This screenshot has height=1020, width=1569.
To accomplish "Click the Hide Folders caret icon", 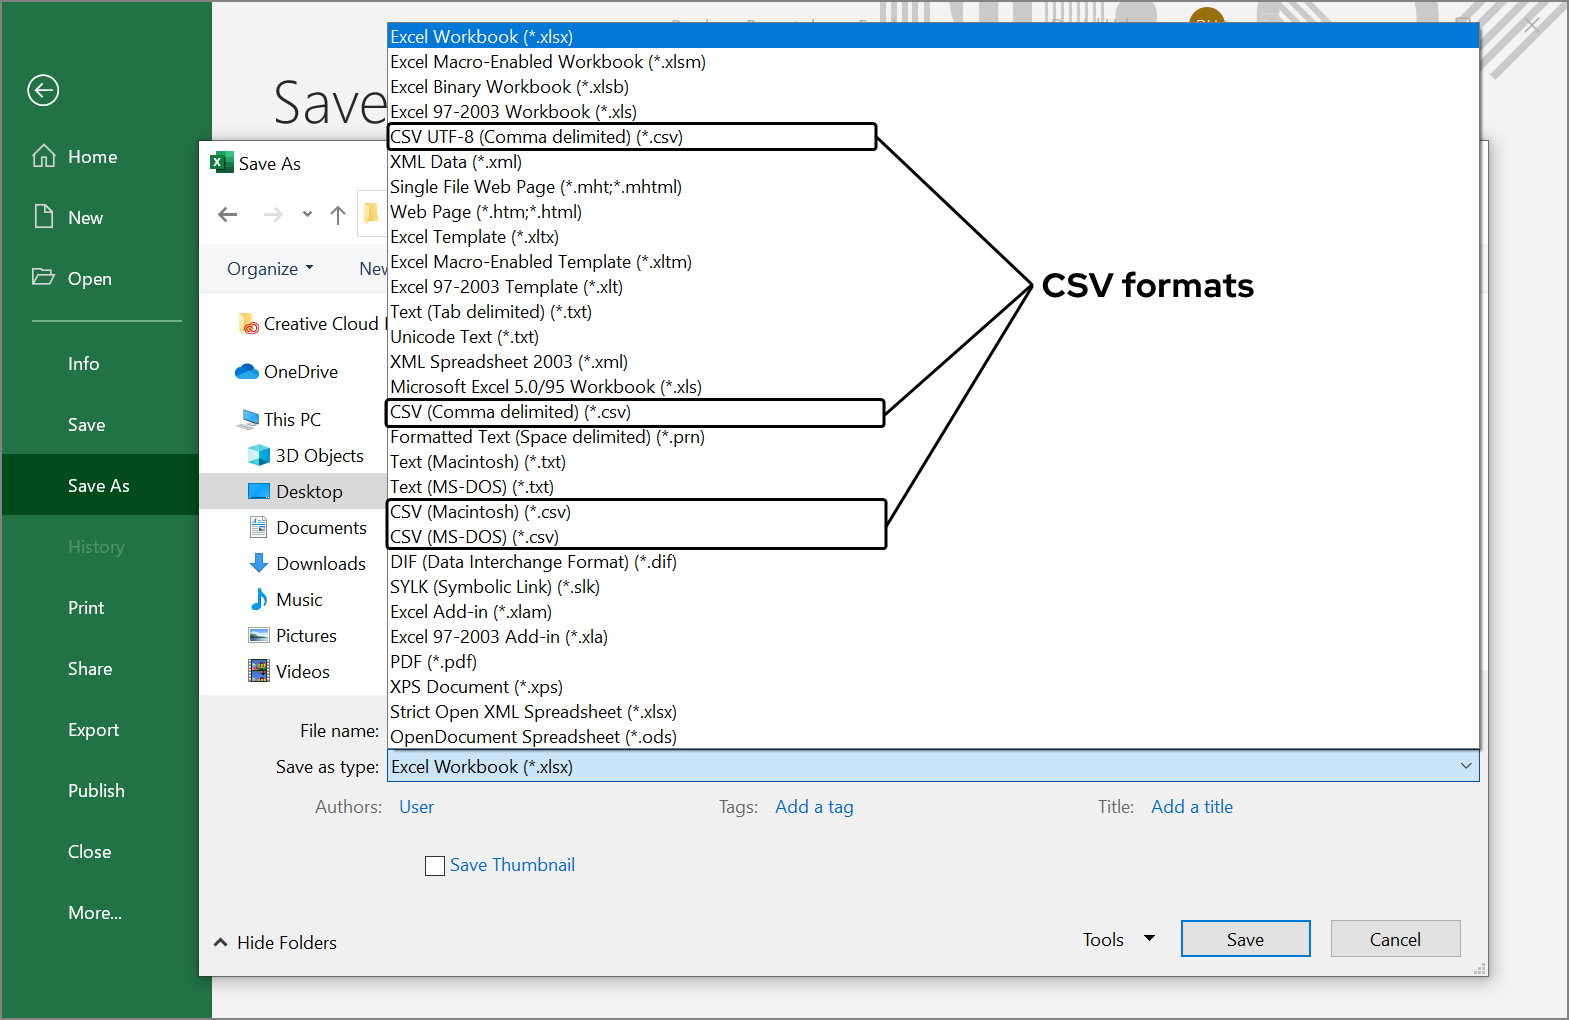I will [221, 942].
